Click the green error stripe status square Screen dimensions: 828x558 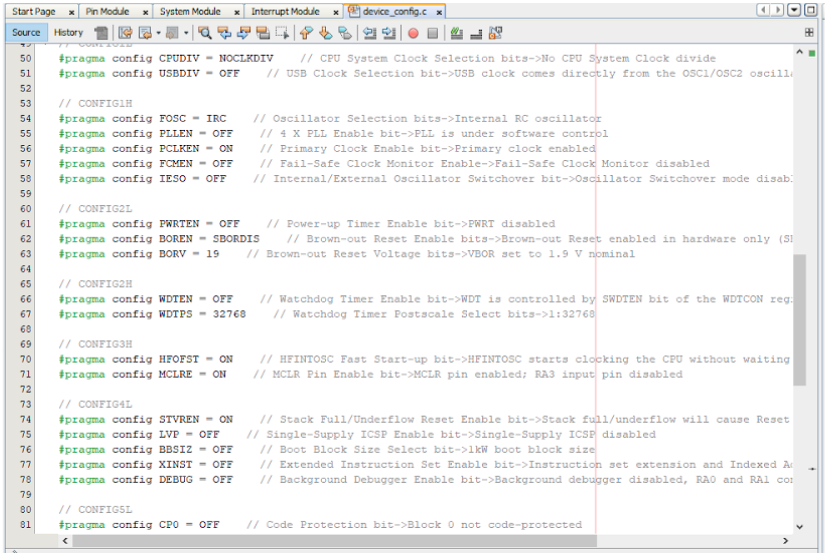[812, 53]
